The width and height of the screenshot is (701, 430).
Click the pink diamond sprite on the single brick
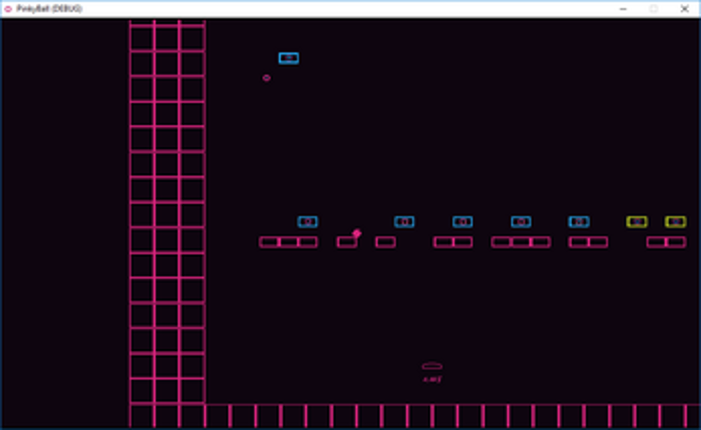357,233
